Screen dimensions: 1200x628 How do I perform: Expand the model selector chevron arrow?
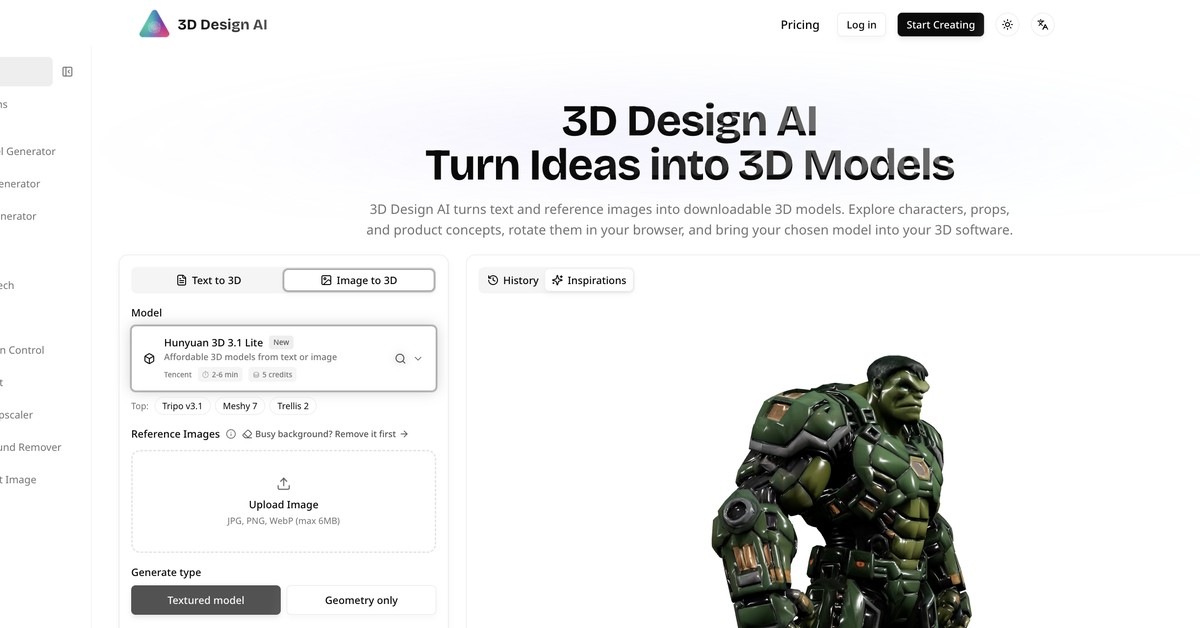[418, 358]
